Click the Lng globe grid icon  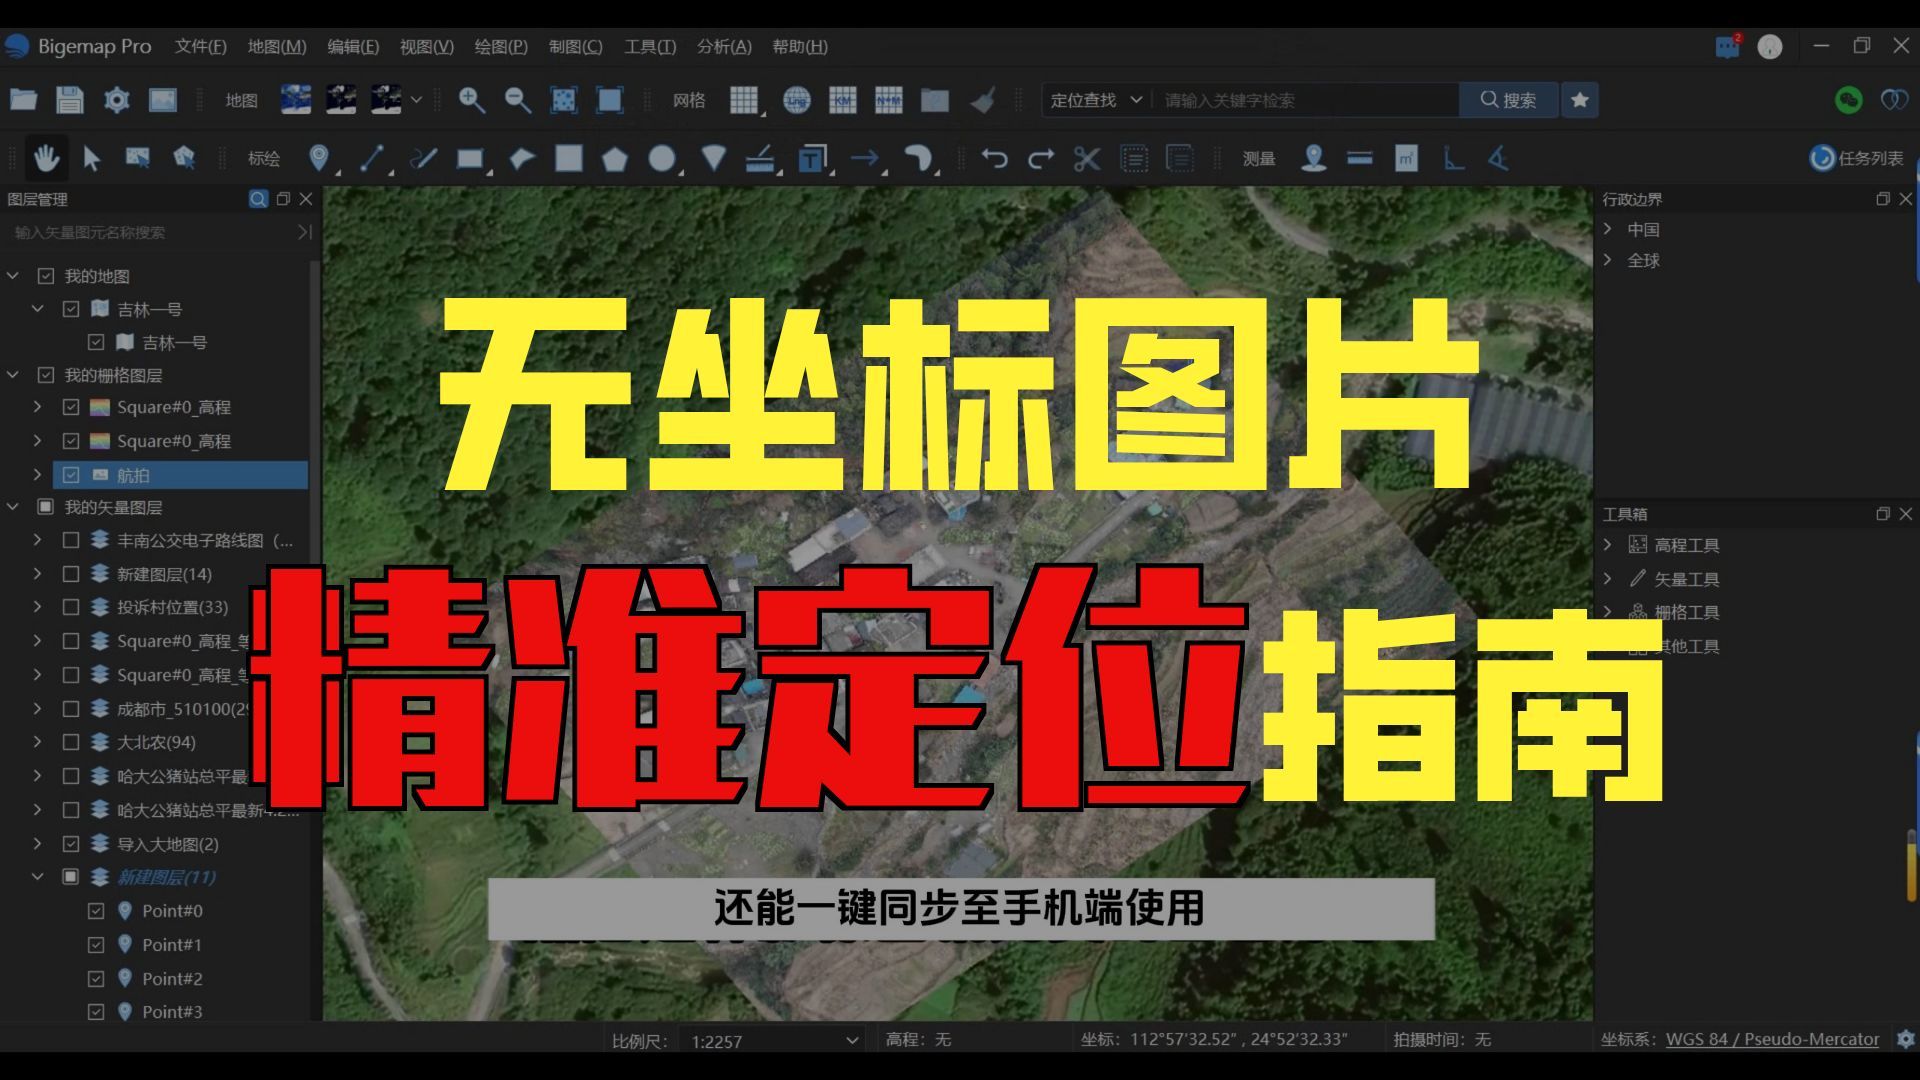click(x=797, y=100)
